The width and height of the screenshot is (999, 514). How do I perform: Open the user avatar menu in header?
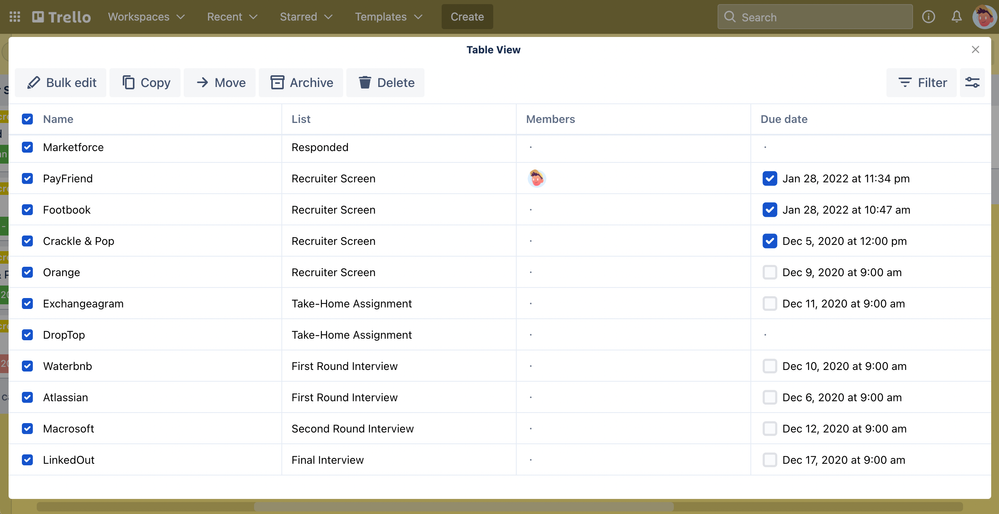[984, 17]
